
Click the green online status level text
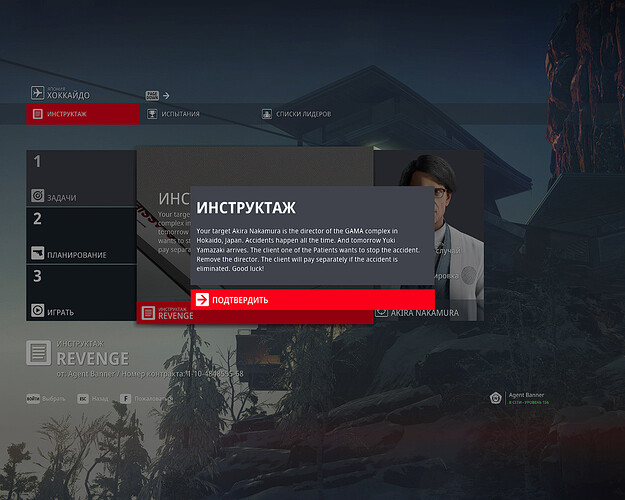(529, 402)
